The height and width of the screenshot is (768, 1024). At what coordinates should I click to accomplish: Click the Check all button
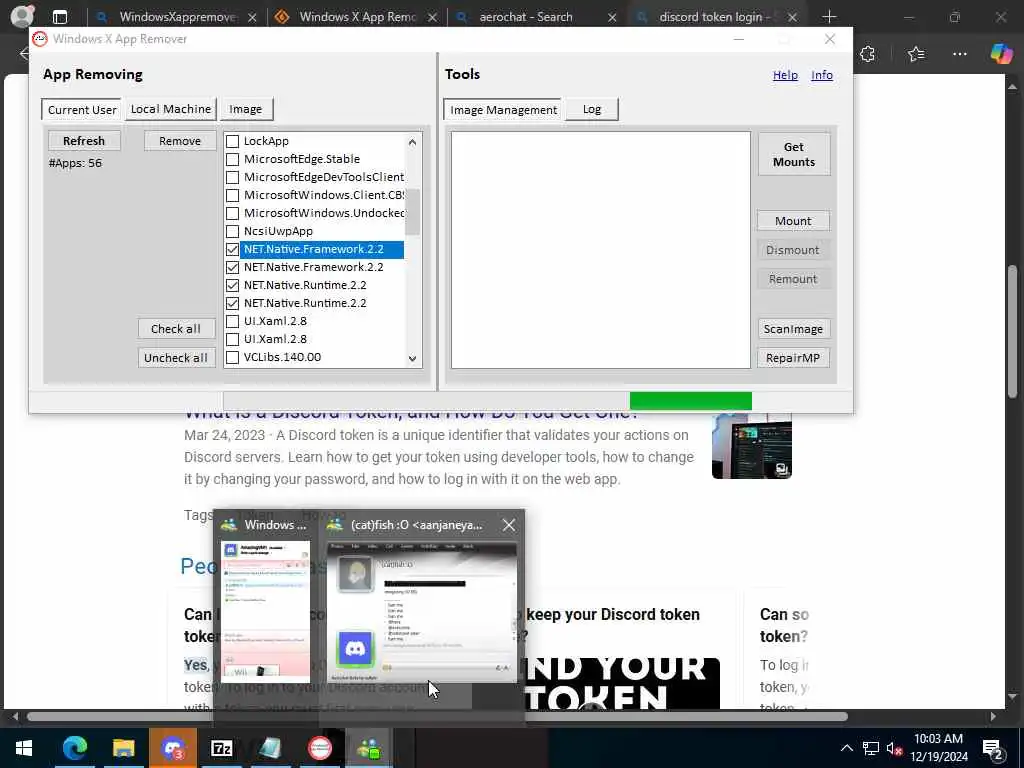(176, 328)
